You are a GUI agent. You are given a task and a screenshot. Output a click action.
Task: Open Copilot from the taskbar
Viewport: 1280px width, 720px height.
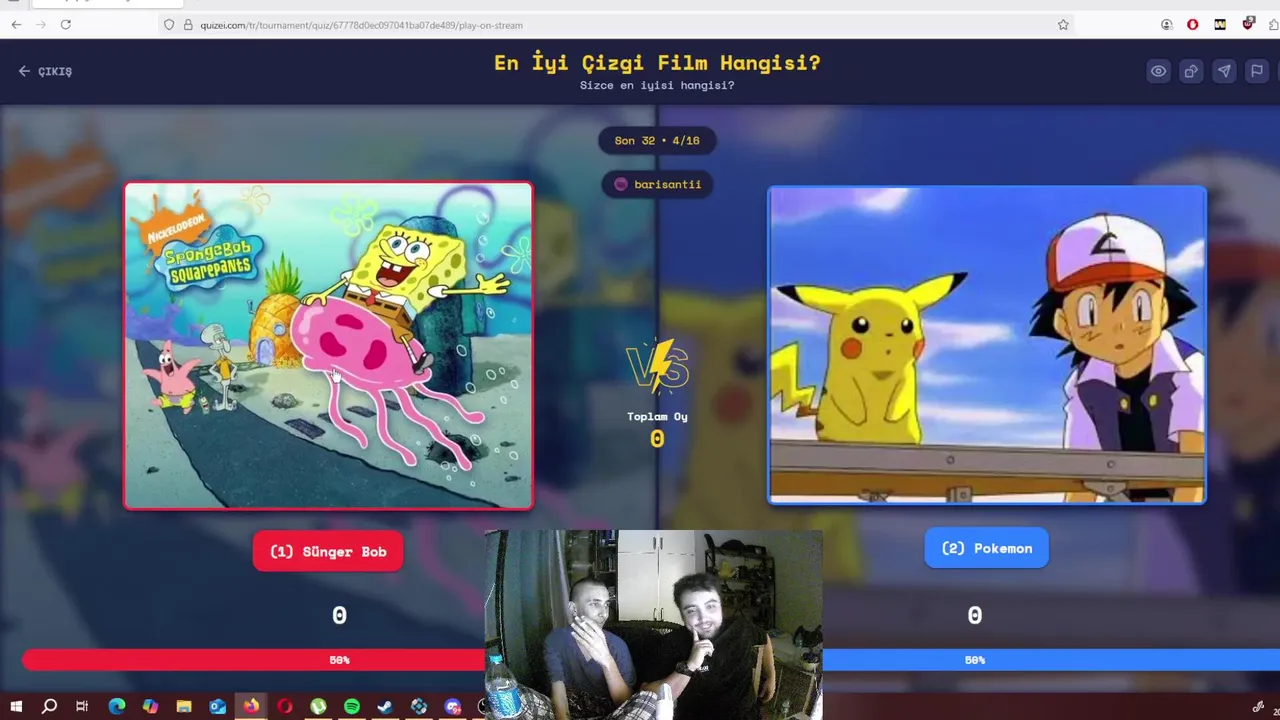point(150,707)
